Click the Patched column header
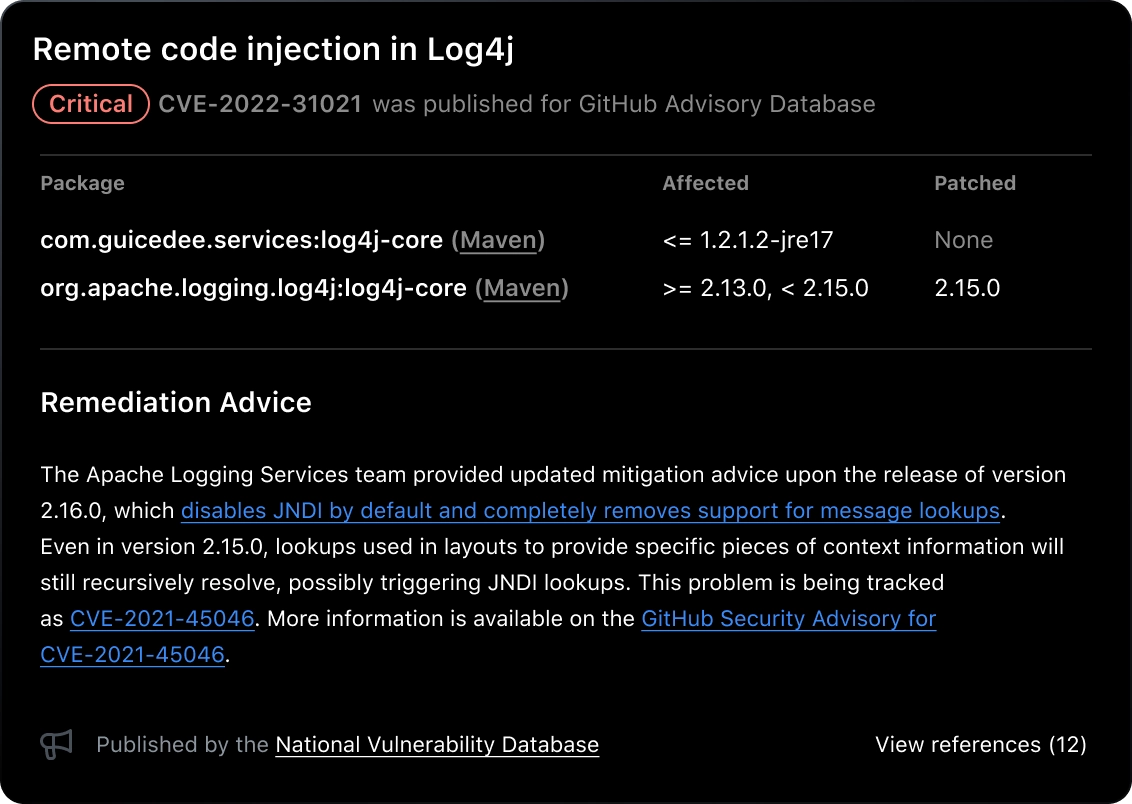 click(x=975, y=183)
